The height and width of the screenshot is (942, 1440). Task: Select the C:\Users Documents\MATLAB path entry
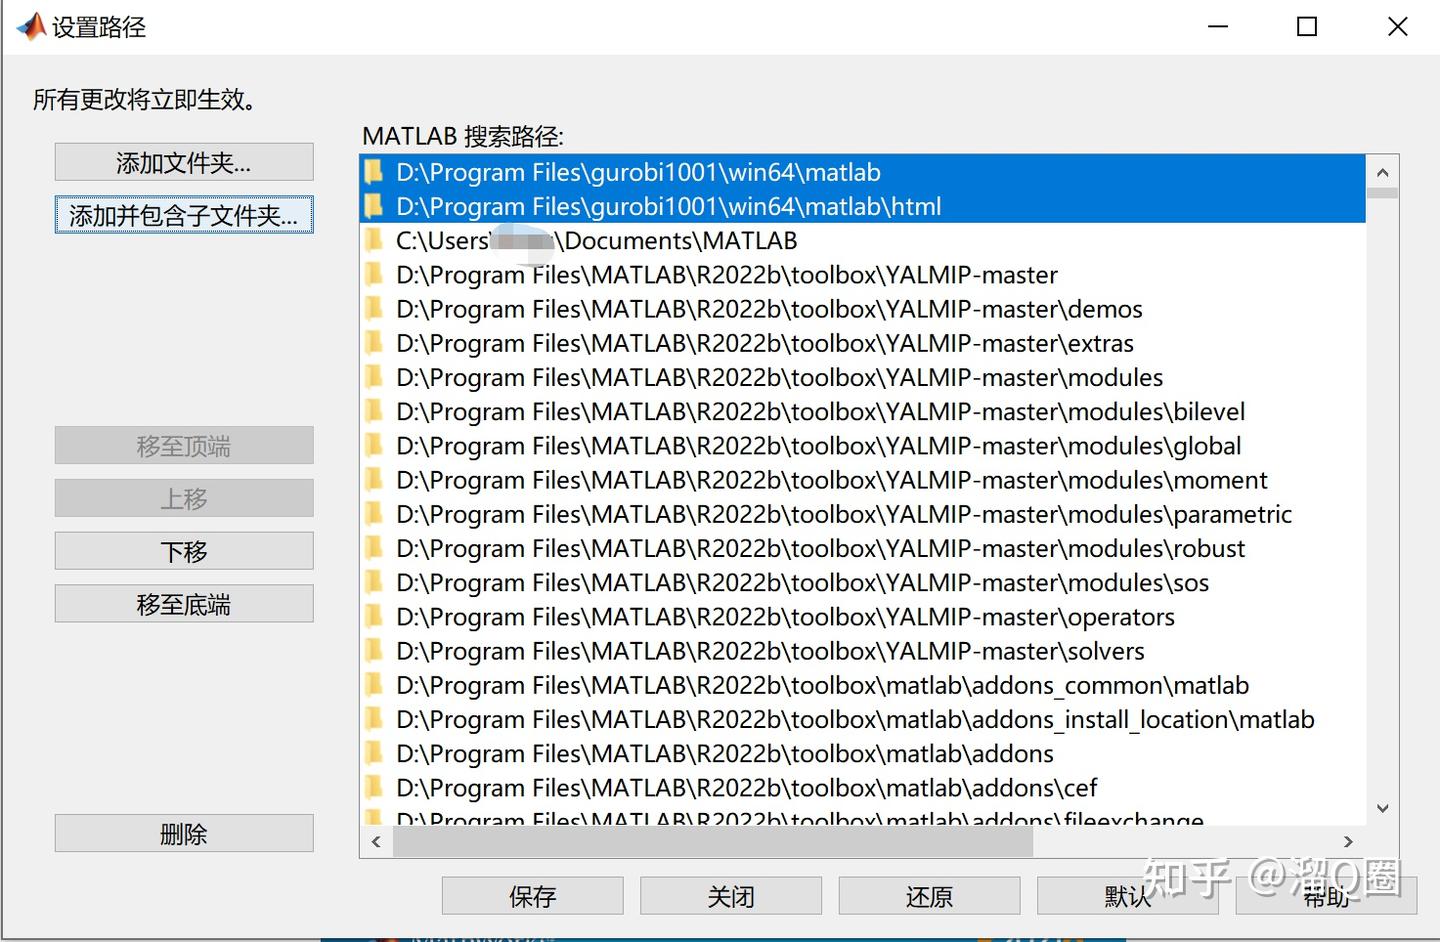click(x=597, y=240)
